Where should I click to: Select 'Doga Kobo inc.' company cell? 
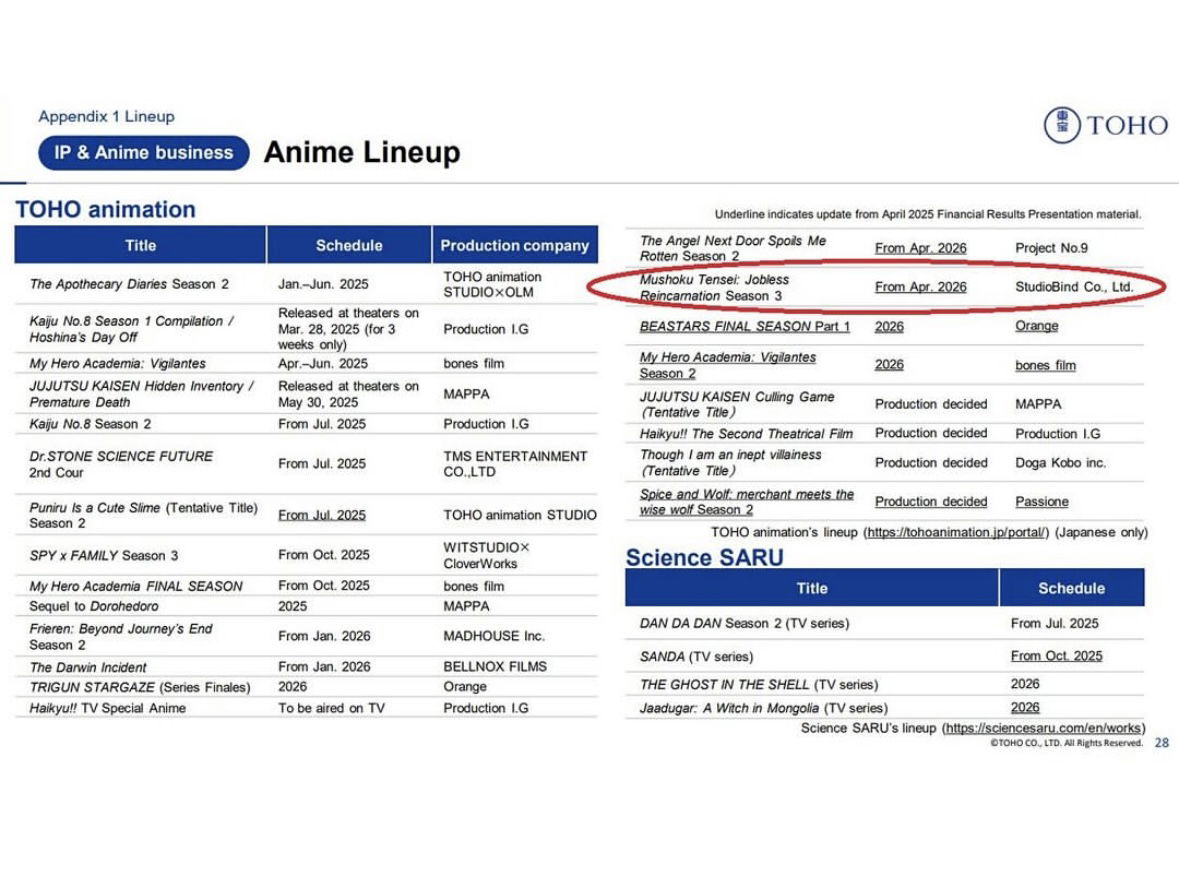point(1060,463)
